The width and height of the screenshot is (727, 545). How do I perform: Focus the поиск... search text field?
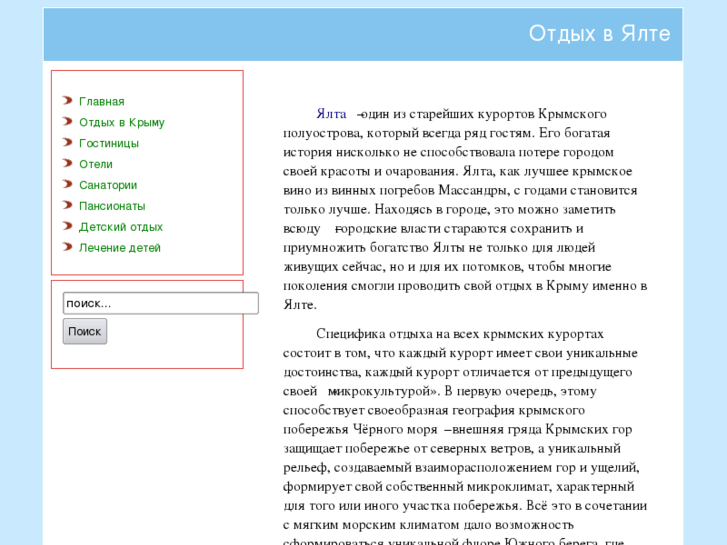click(x=160, y=303)
